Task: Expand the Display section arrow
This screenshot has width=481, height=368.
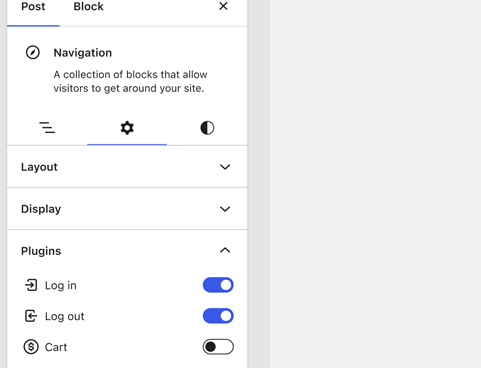Action: coord(225,209)
